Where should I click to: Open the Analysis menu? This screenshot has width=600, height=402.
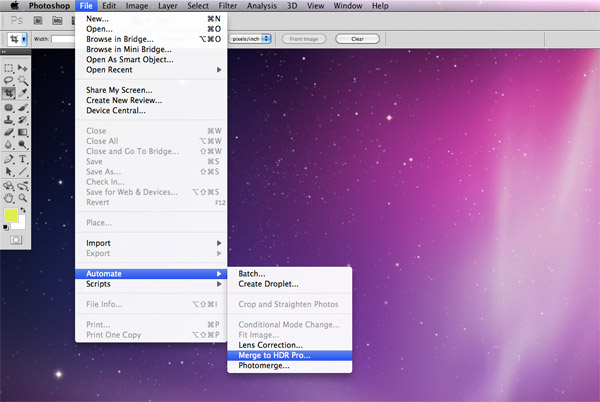pos(262,6)
